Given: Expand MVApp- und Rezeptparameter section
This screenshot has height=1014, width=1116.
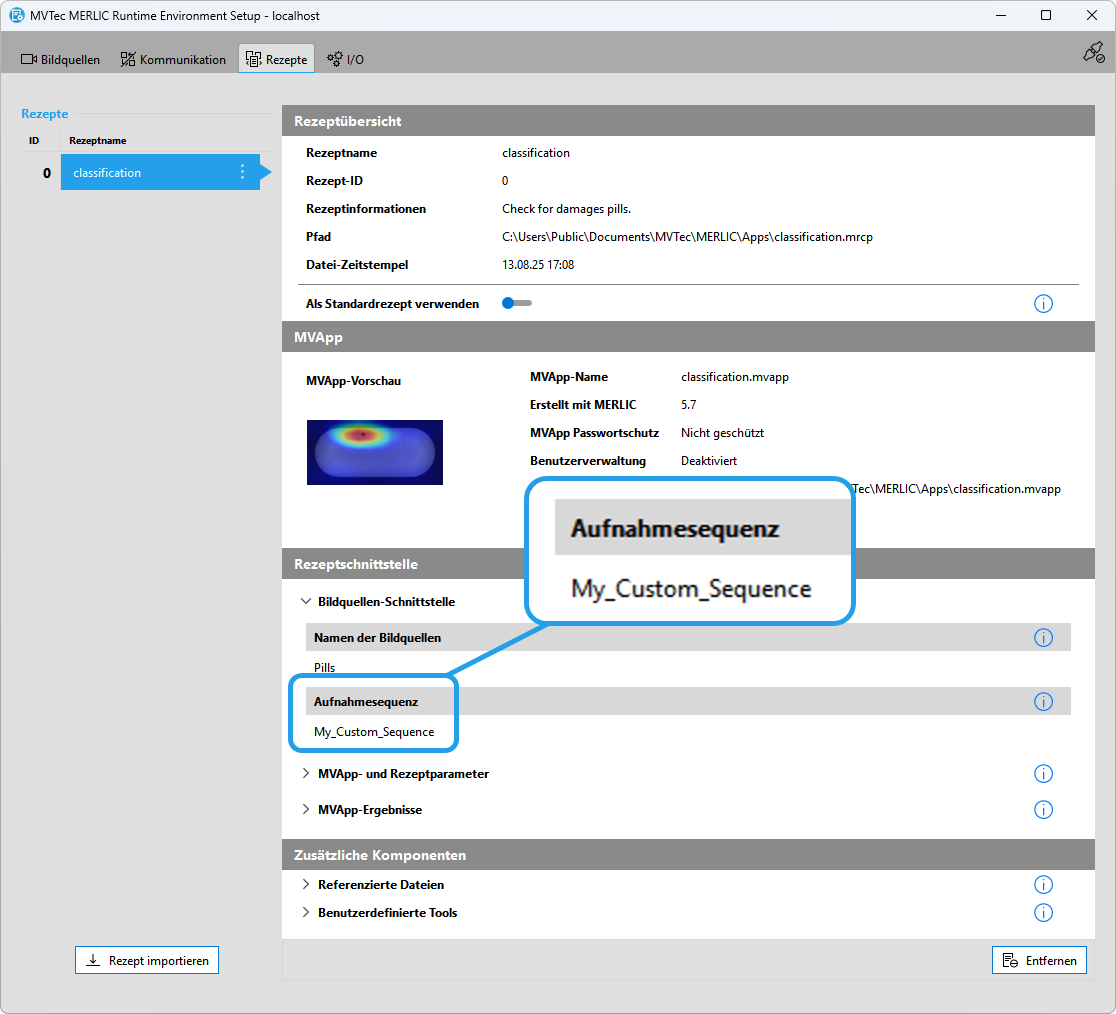Looking at the screenshot, I should click(306, 774).
